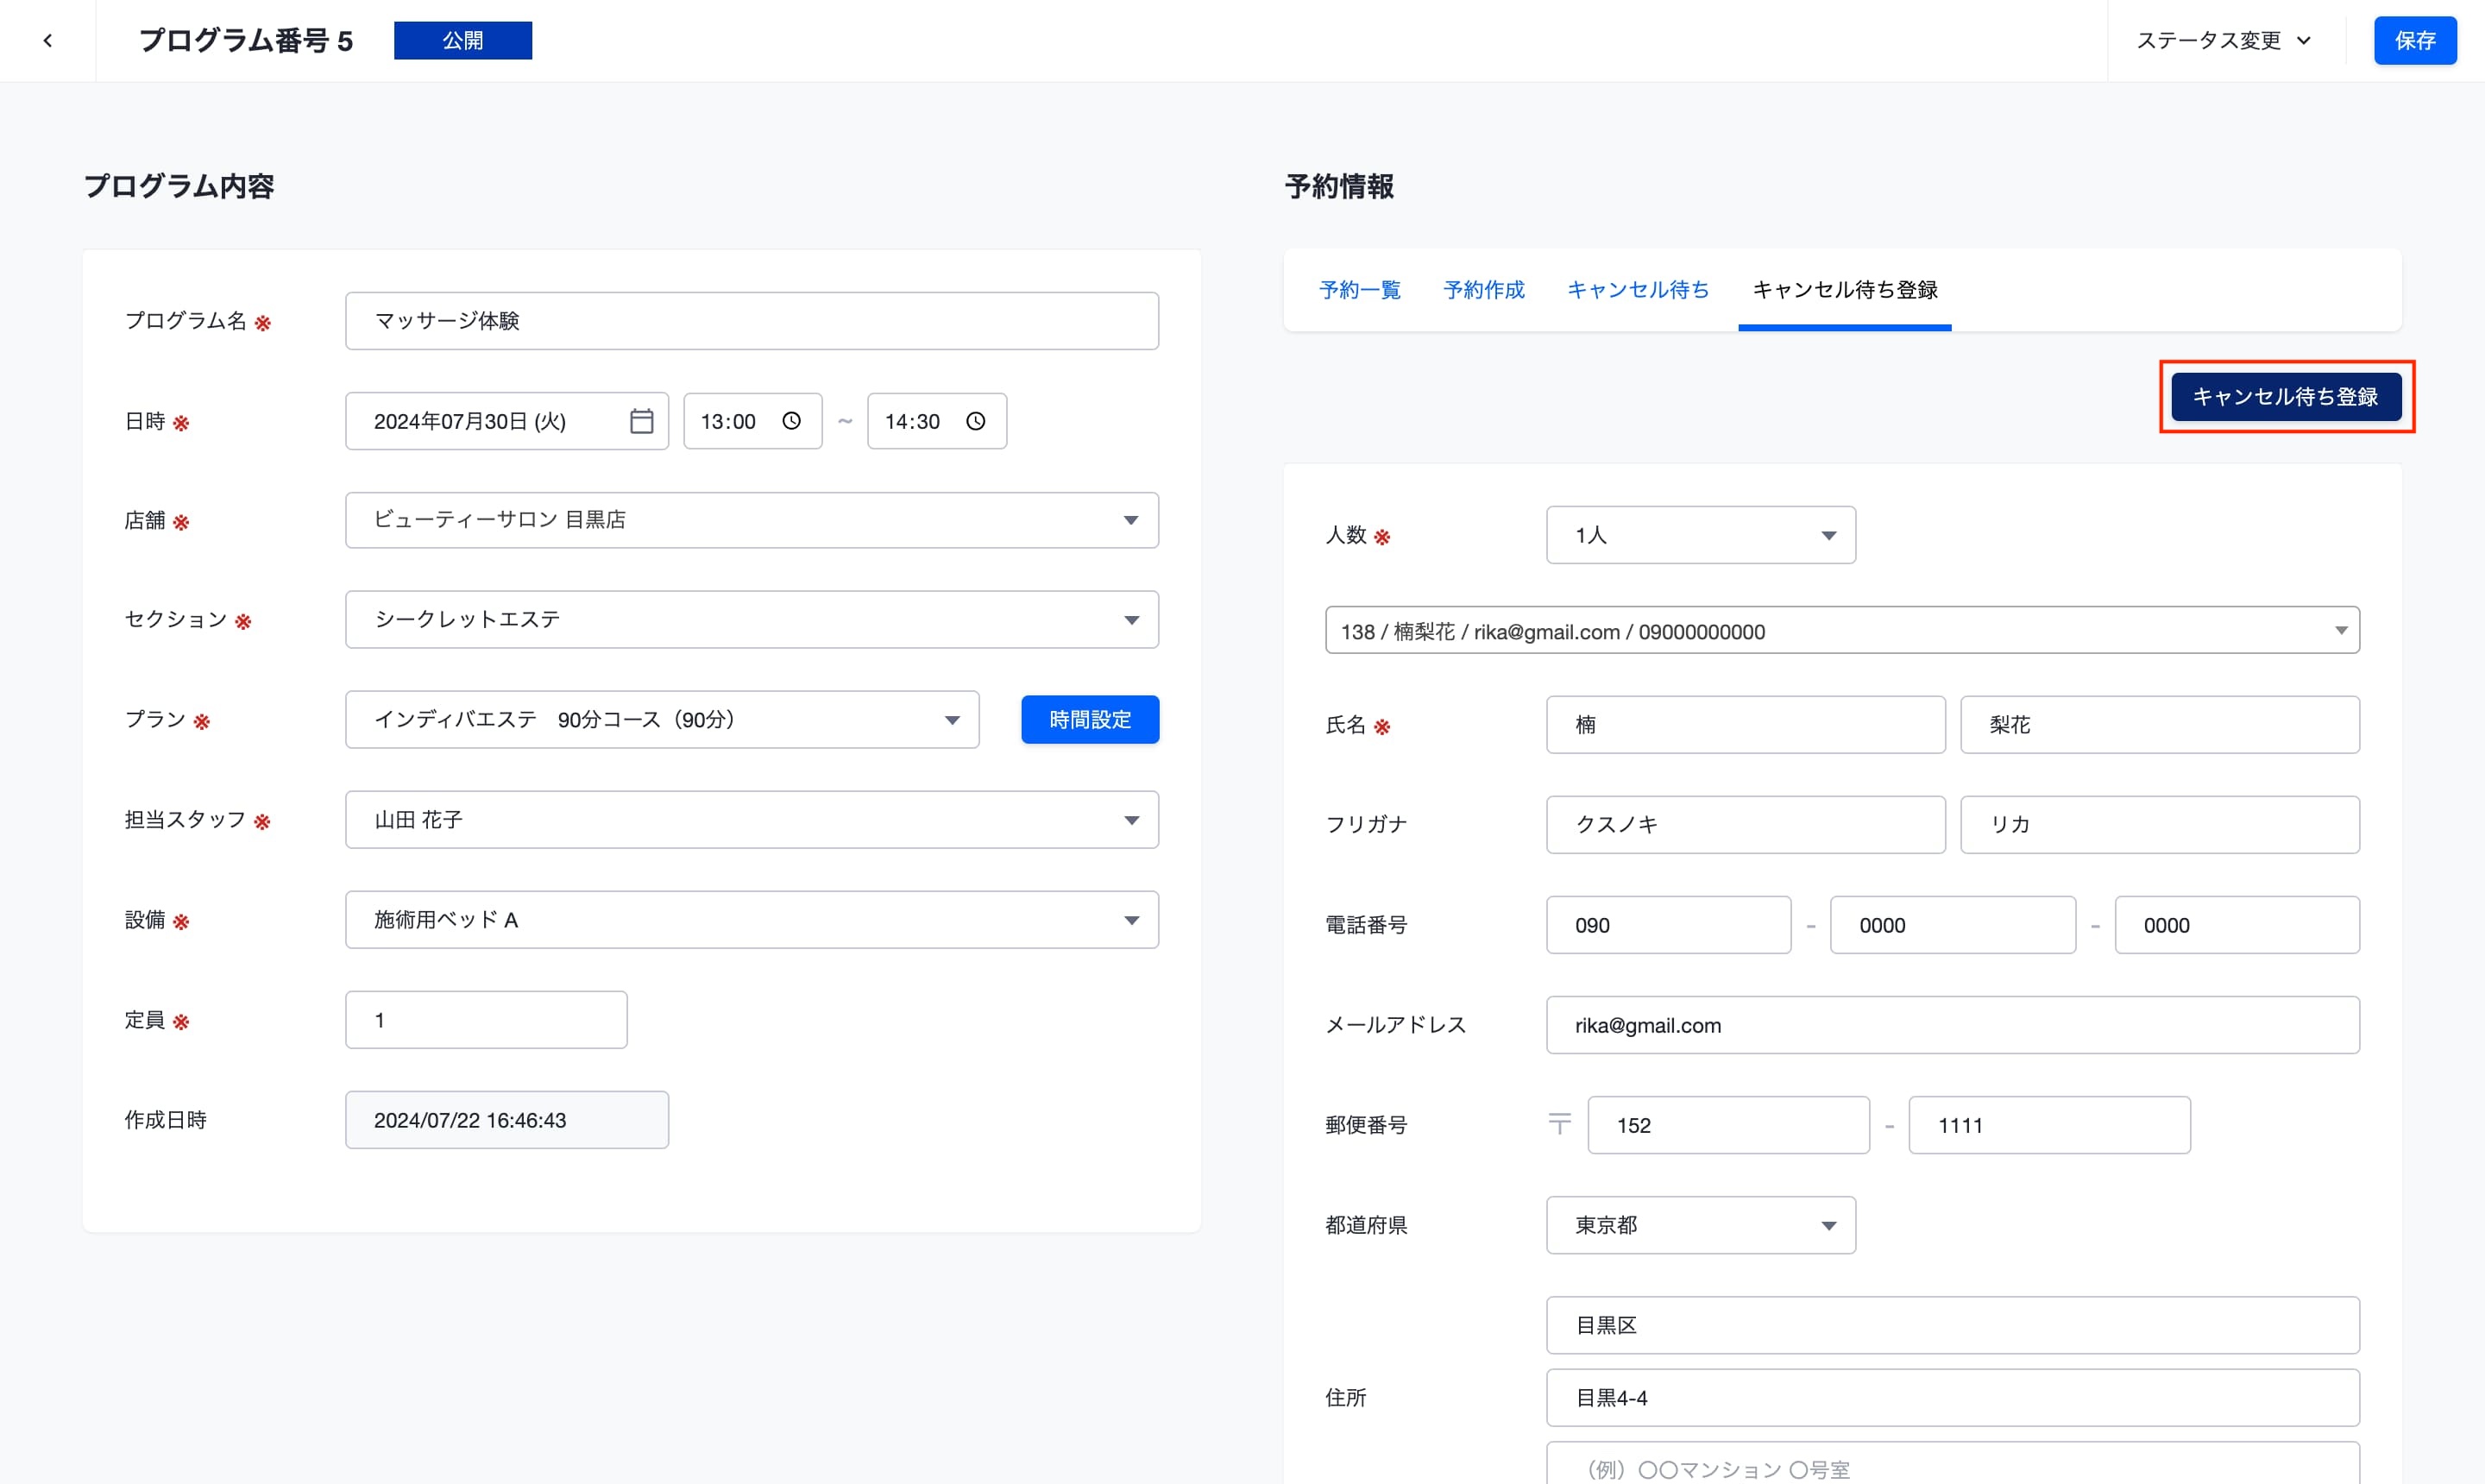
Task: Click the start time clock icon
Action: click(x=791, y=421)
